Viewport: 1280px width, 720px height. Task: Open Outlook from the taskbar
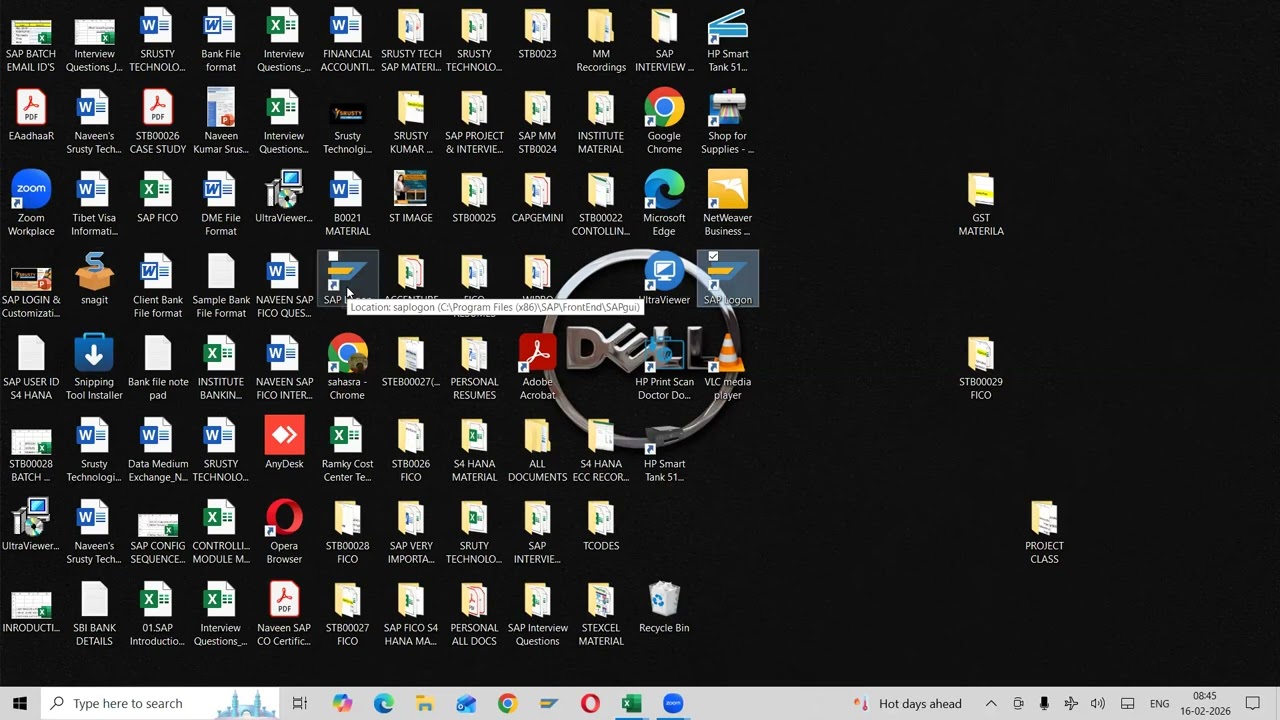click(x=466, y=703)
